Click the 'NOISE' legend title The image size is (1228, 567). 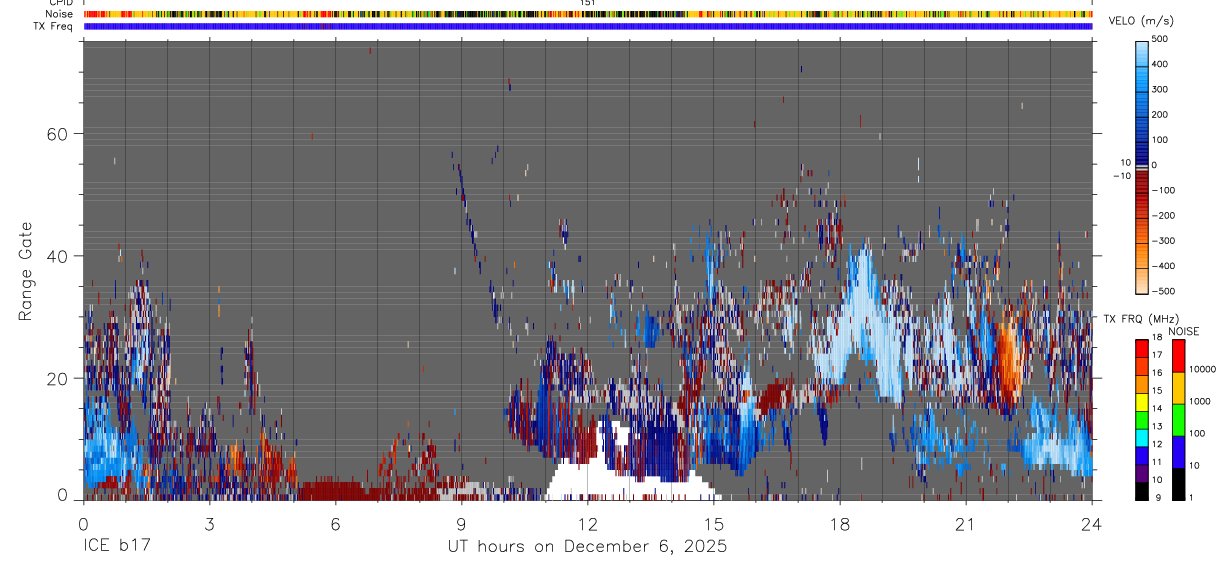pos(1183,331)
